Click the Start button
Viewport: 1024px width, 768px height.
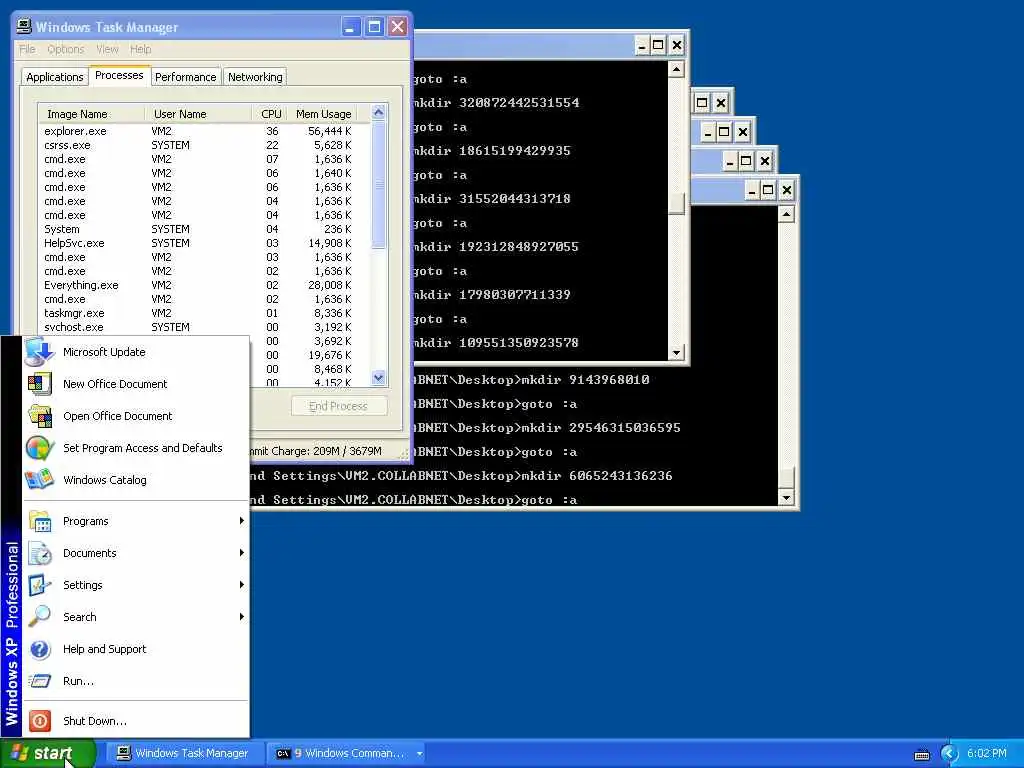(x=47, y=754)
